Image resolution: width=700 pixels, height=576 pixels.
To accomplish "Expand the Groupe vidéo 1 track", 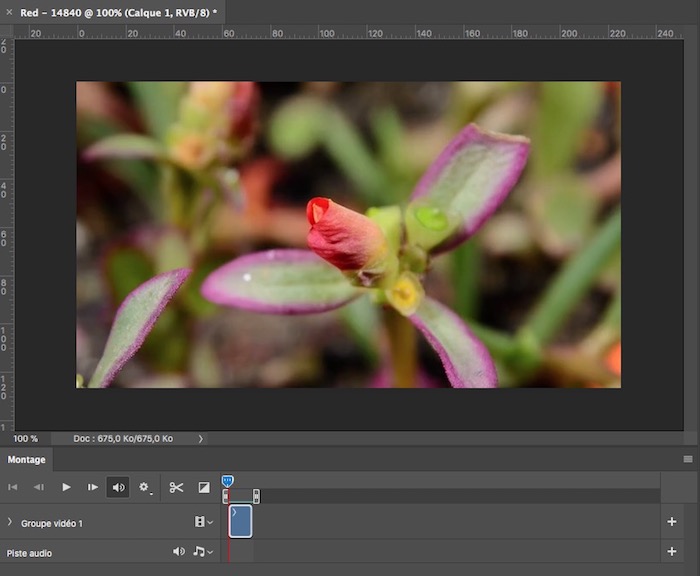I will [9, 522].
